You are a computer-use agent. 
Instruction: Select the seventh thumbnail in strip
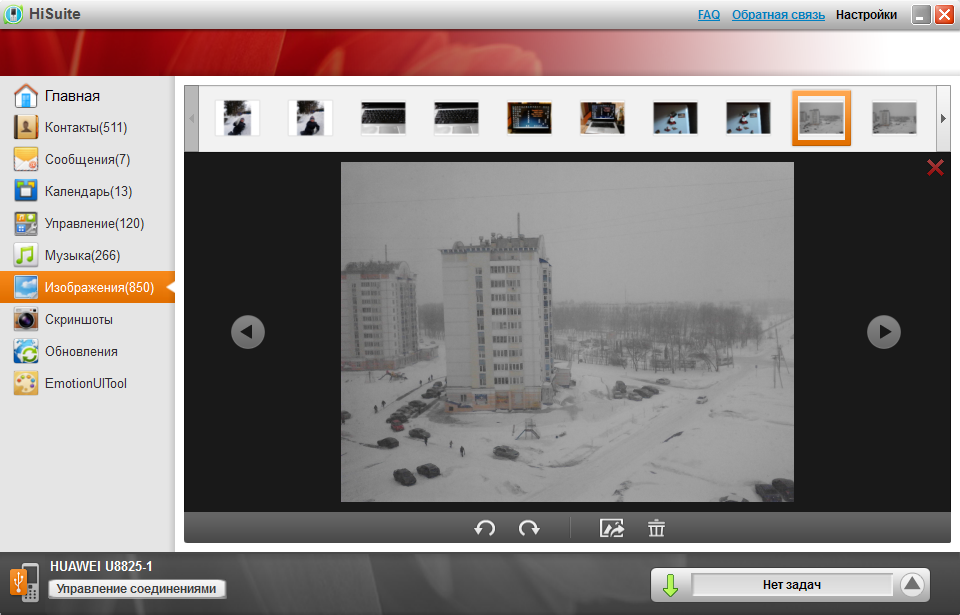click(x=675, y=118)
